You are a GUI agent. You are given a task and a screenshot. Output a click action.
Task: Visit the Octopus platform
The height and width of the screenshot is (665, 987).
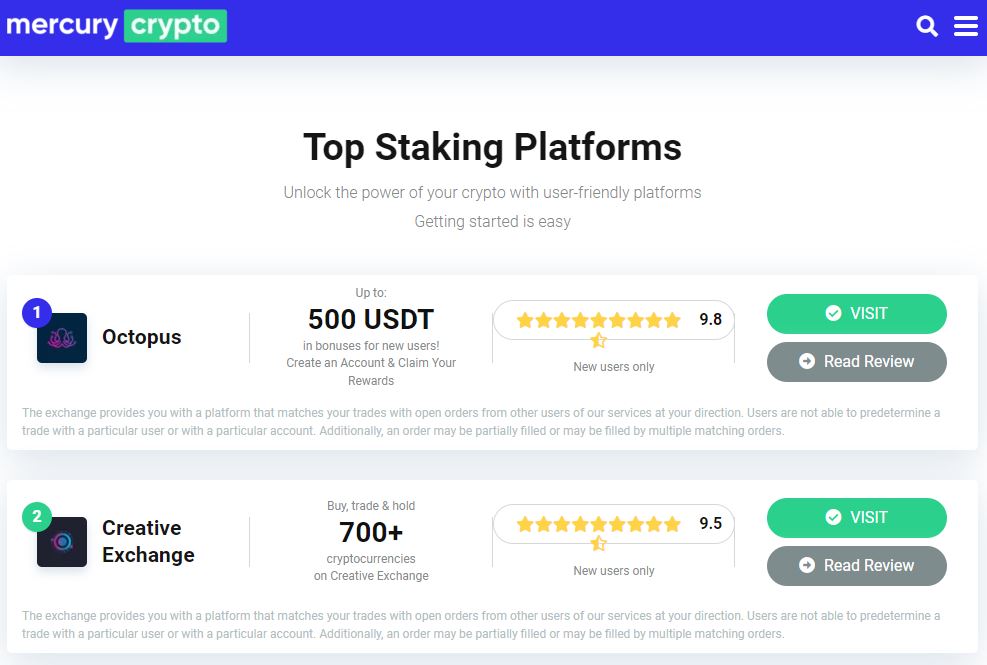(x=857, y=314)
